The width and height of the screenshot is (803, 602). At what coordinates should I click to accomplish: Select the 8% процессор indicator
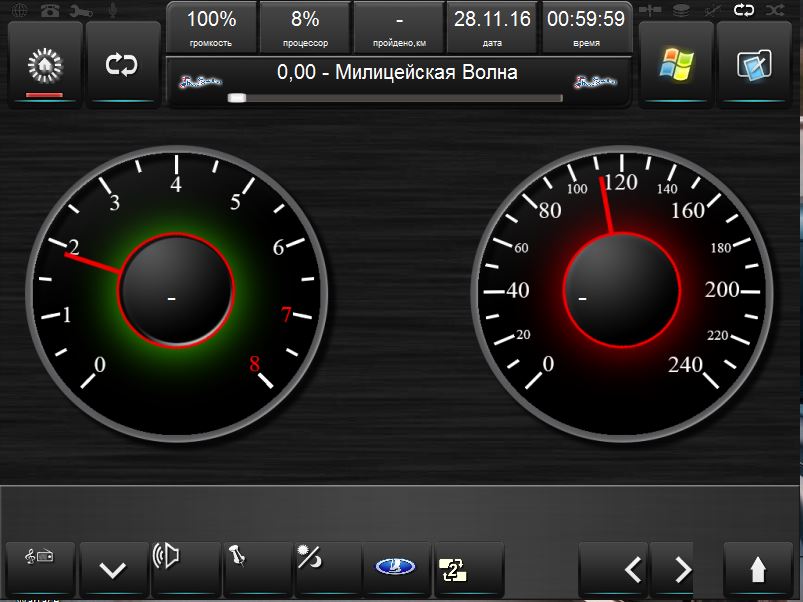(x=305, y=28)
